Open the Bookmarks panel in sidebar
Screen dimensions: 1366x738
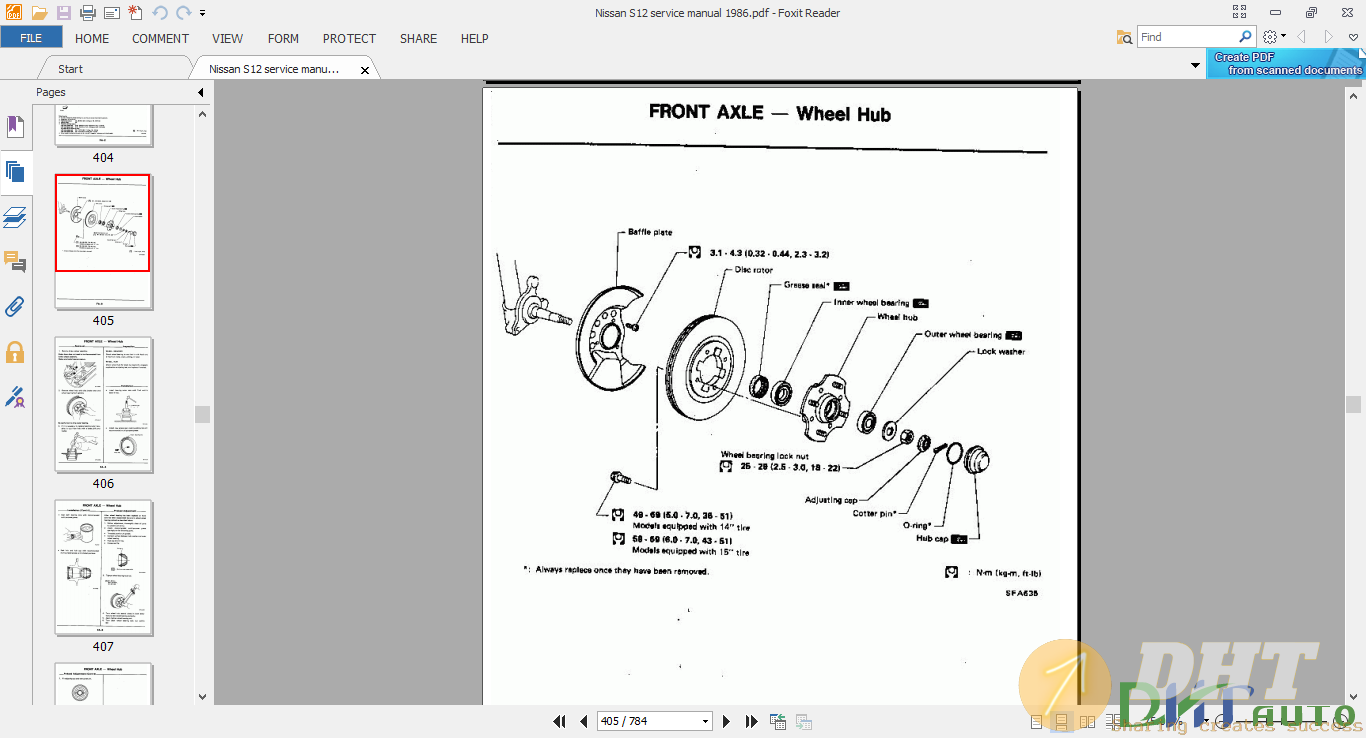tap(15, 127)
